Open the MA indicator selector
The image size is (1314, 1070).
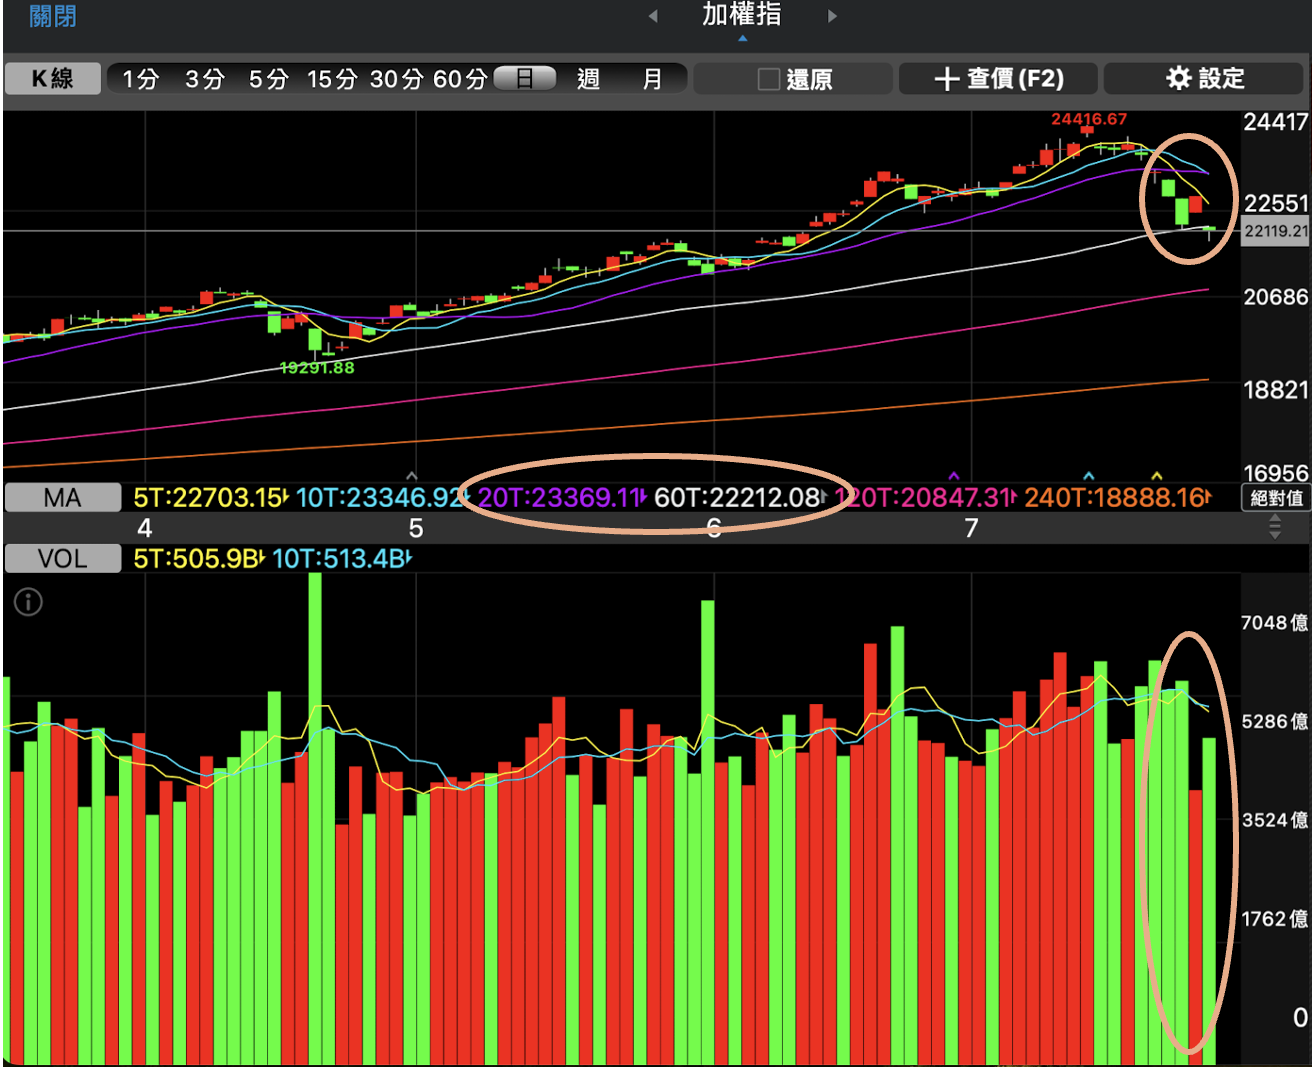tap(62, 498)
